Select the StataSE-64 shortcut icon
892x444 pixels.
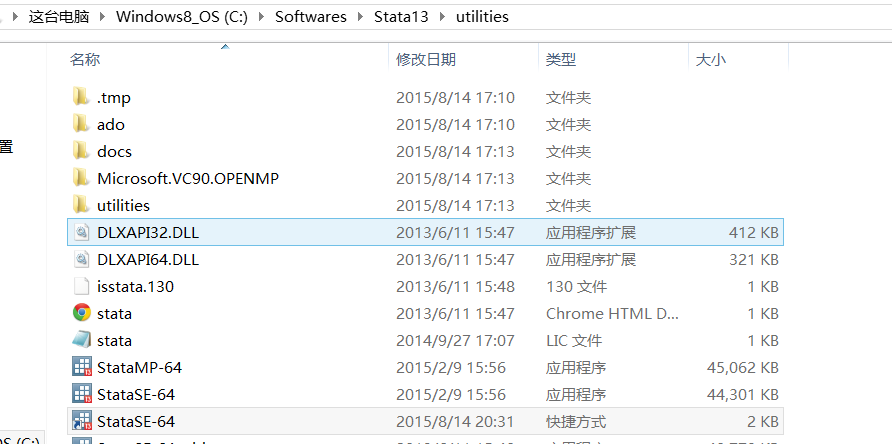point(82,421)
